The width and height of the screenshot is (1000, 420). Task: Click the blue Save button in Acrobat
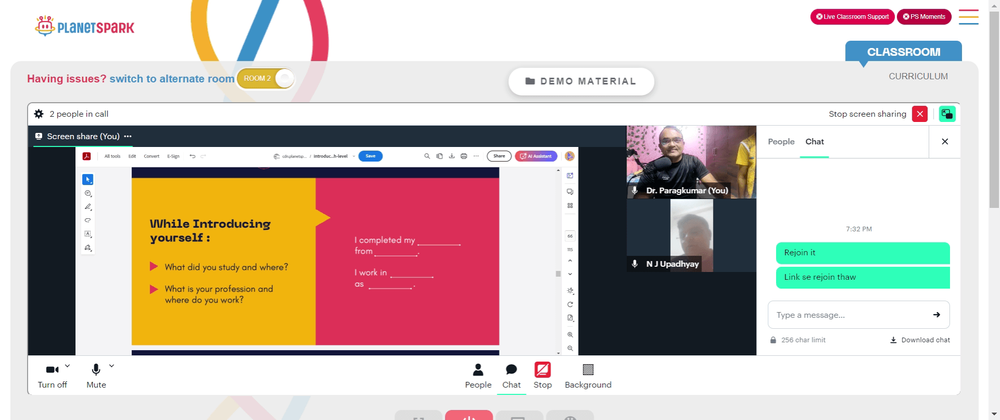[x=371, y=156]
